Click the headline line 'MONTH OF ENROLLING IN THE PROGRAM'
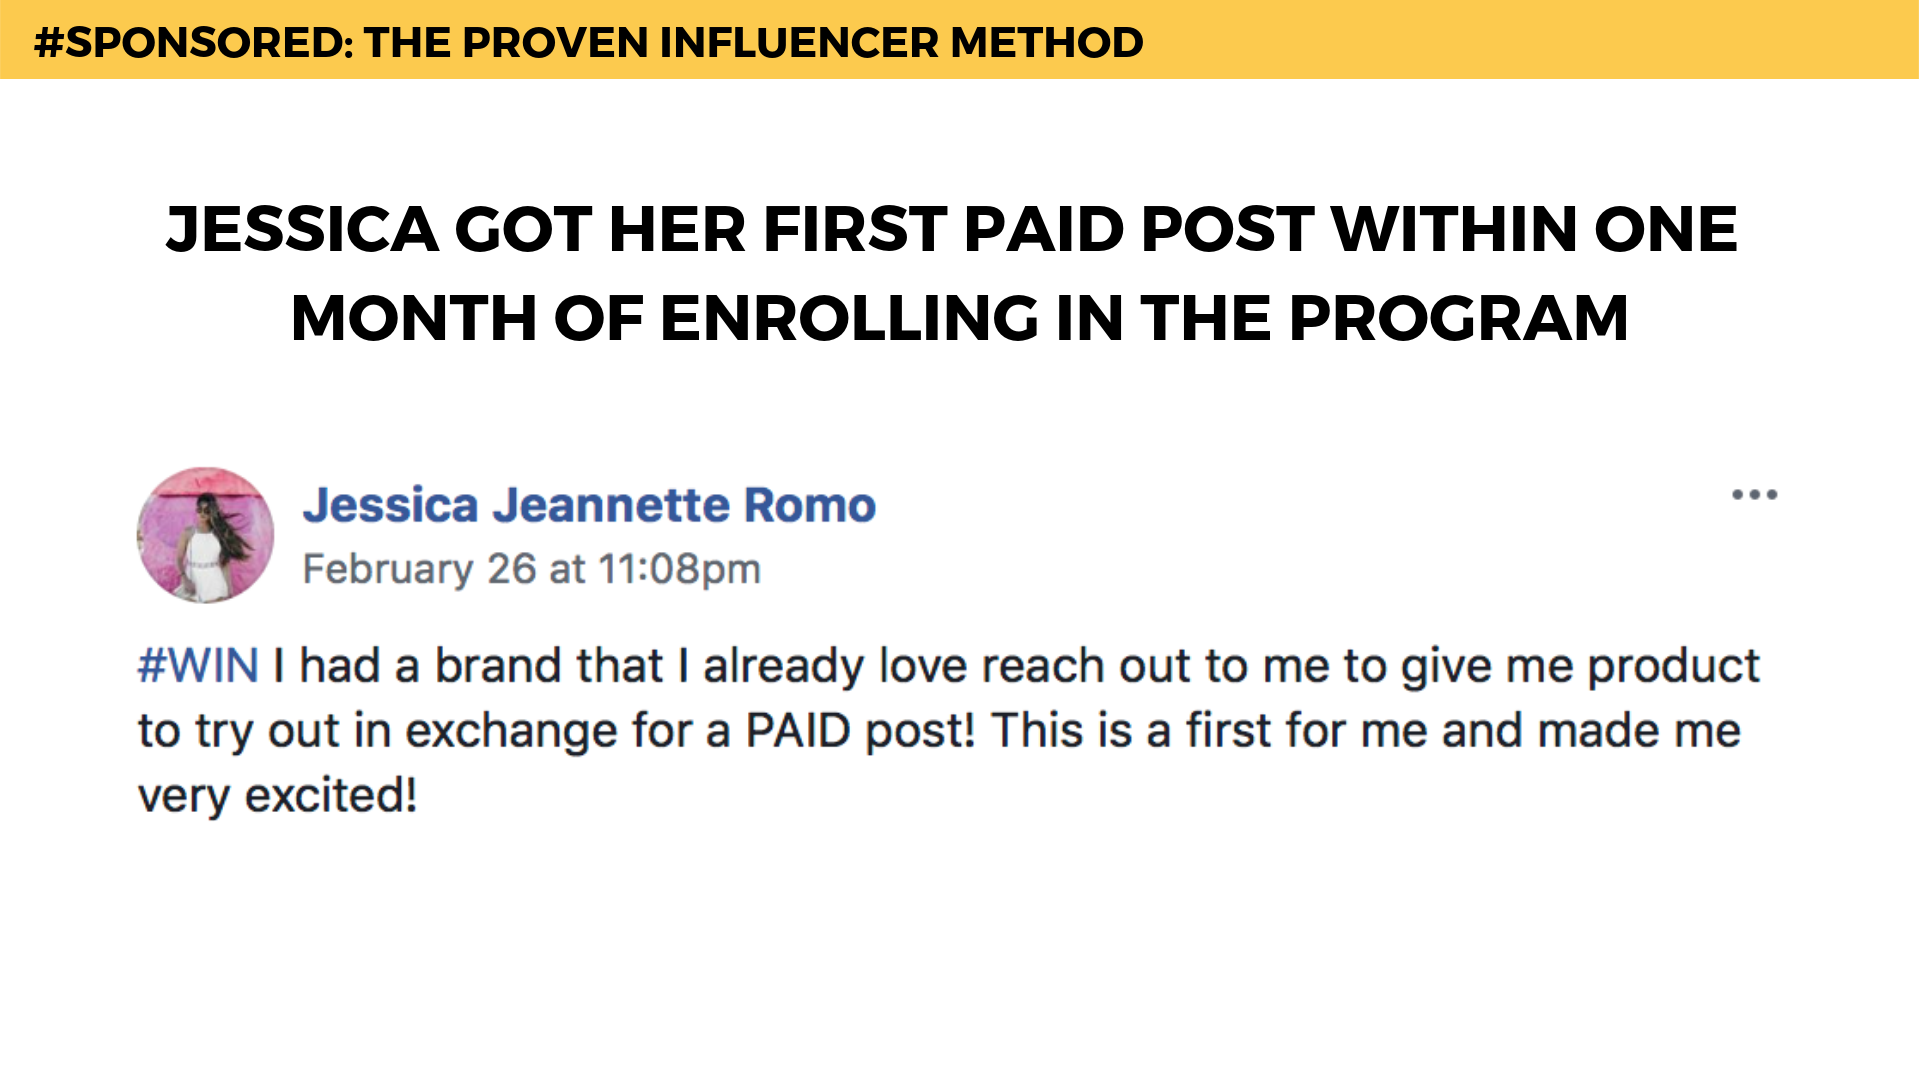Viewport: 1920px width, 1080px height. 959,319
